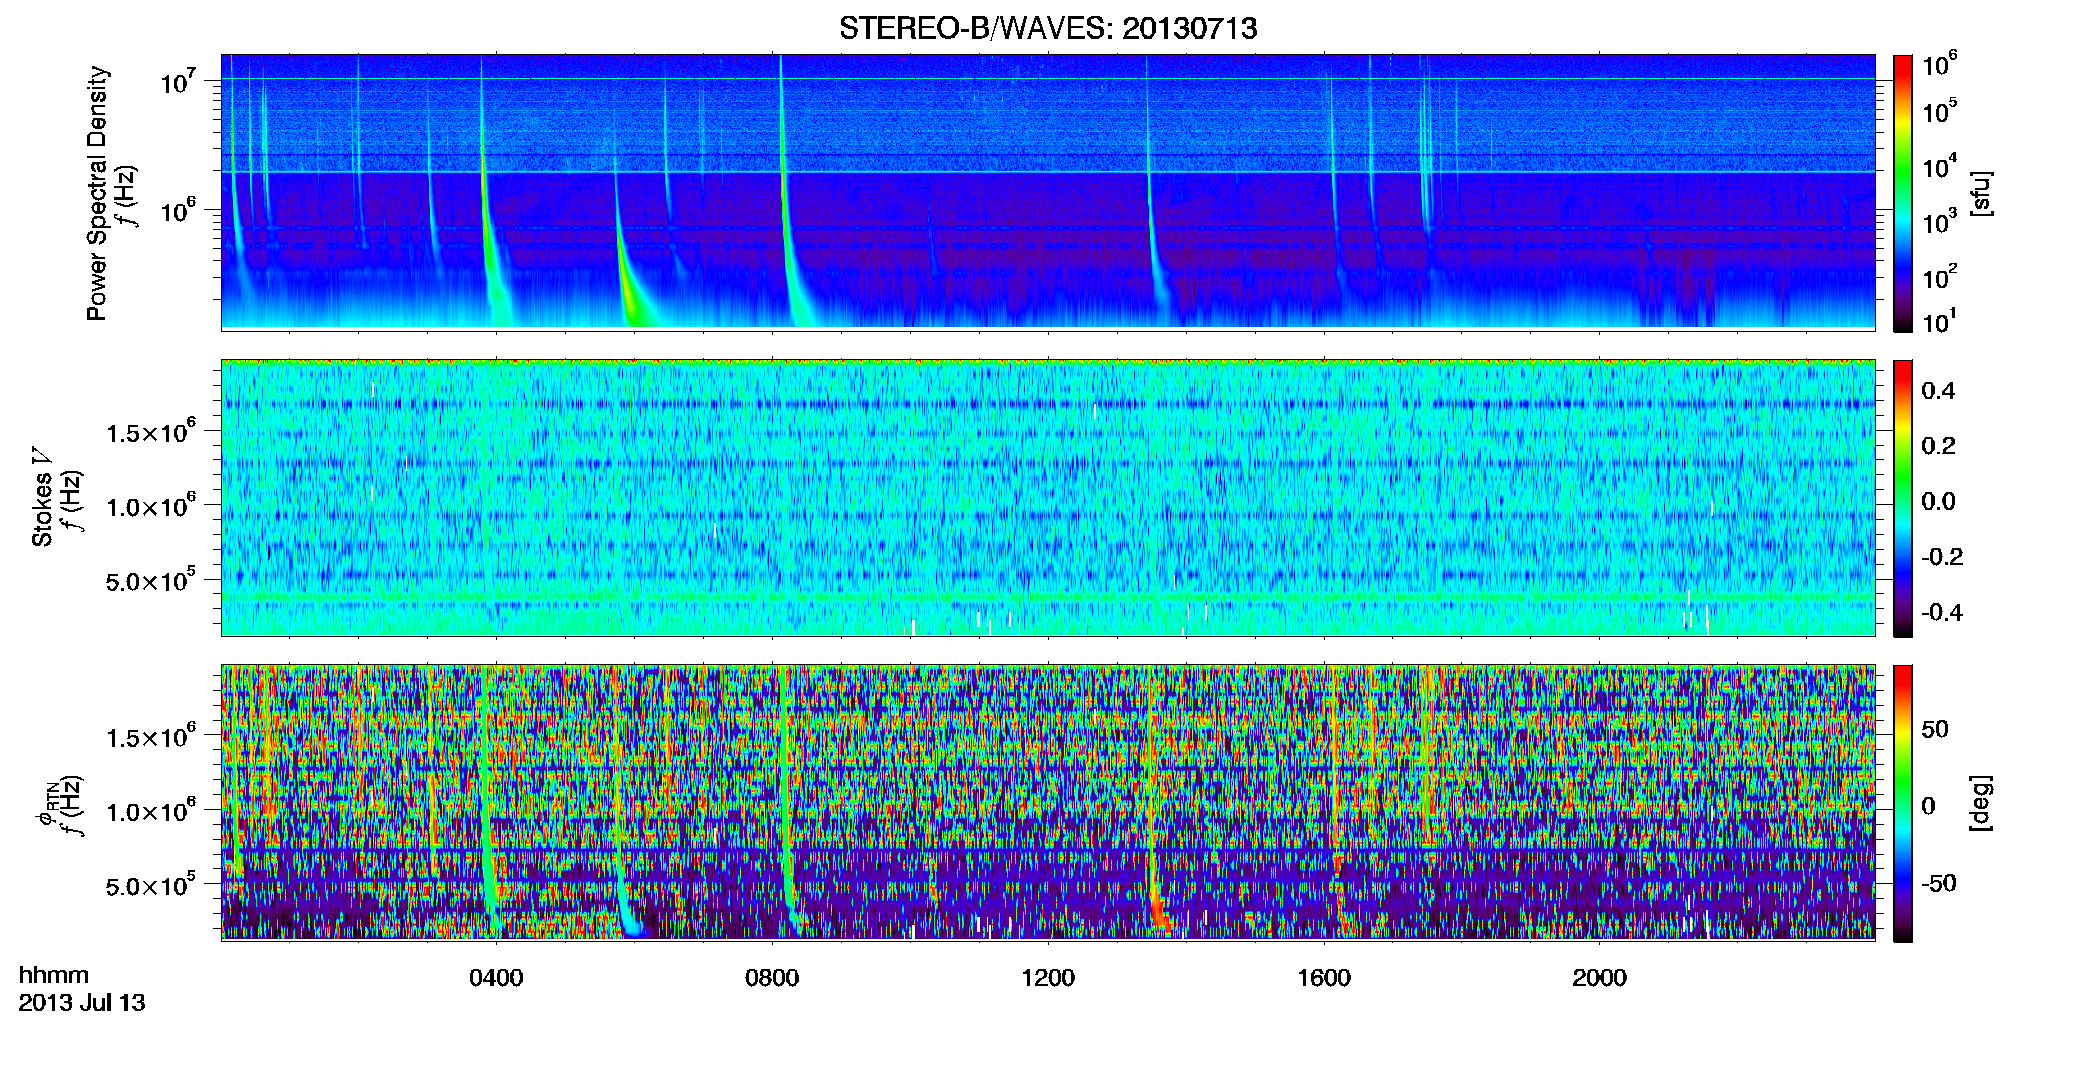
Task: Click the phi RTN degrees colorbar
Action: tap(1903, 803)
